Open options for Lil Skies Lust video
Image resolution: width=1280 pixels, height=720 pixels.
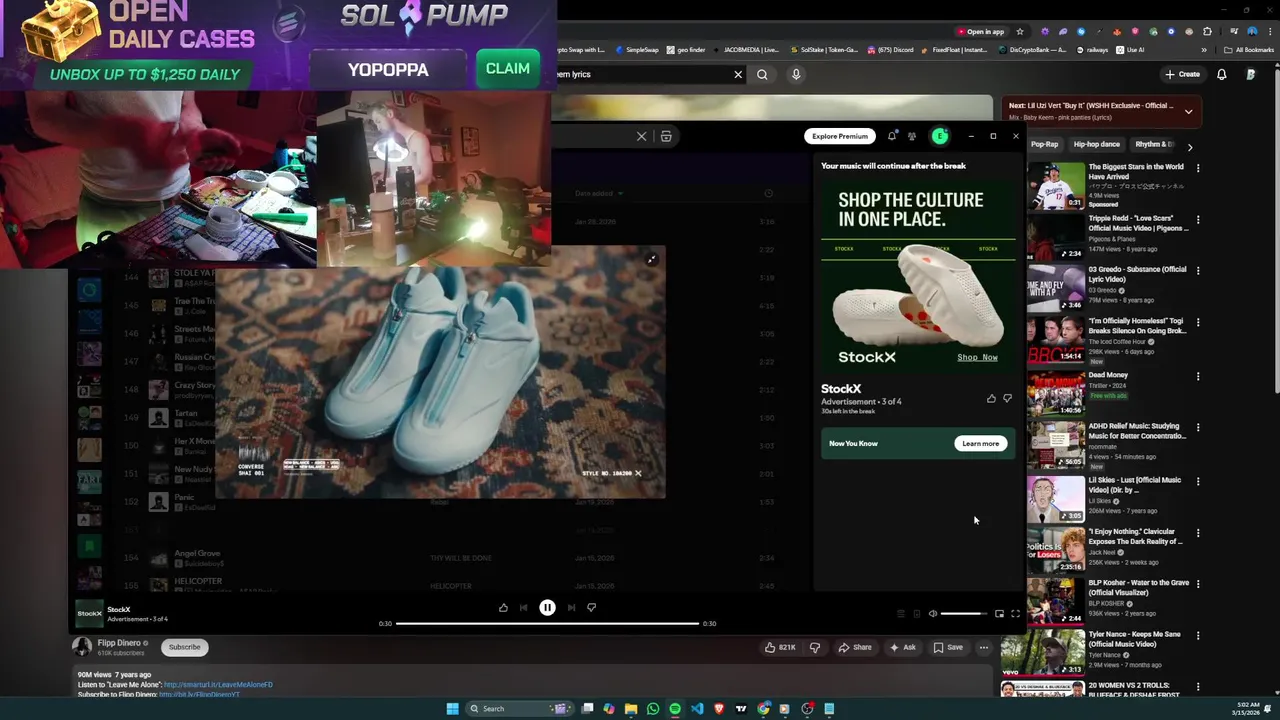coord(1198,481)
